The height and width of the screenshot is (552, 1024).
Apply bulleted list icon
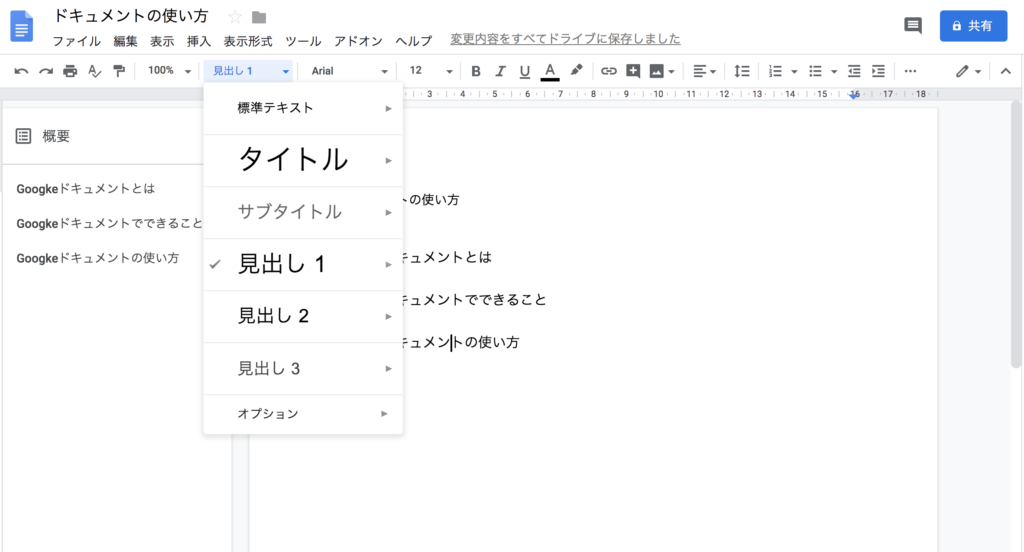815,71
